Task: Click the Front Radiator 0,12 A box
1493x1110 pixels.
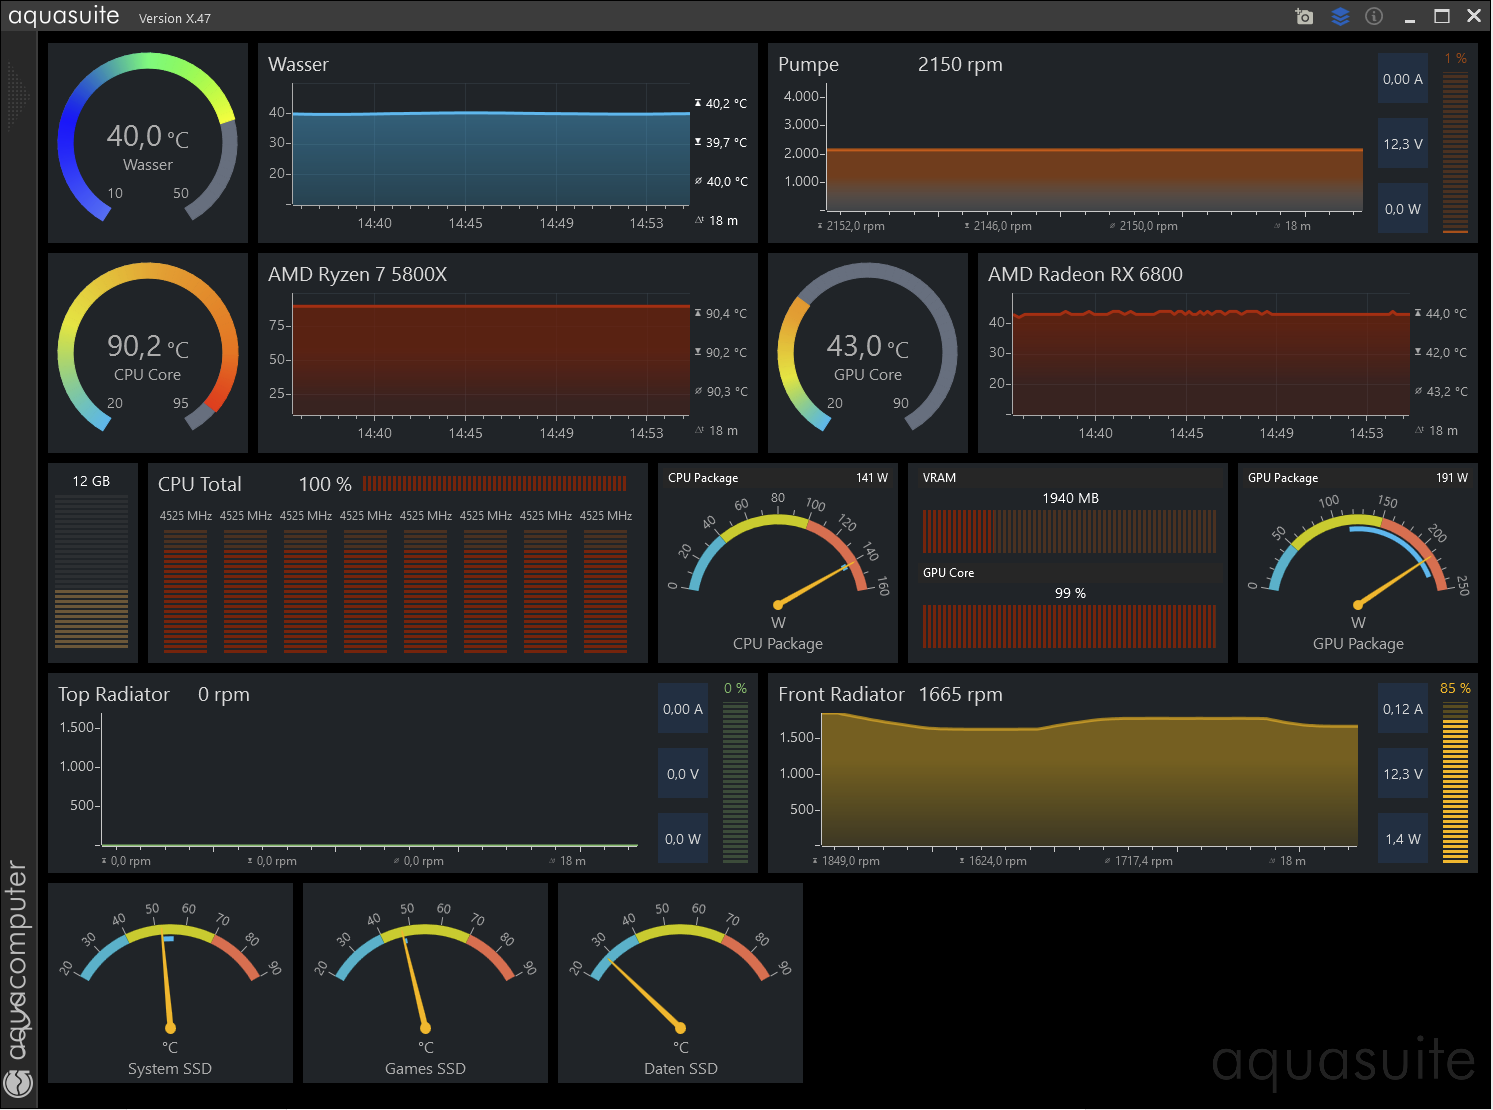Action: click(x=1402, y=709)
